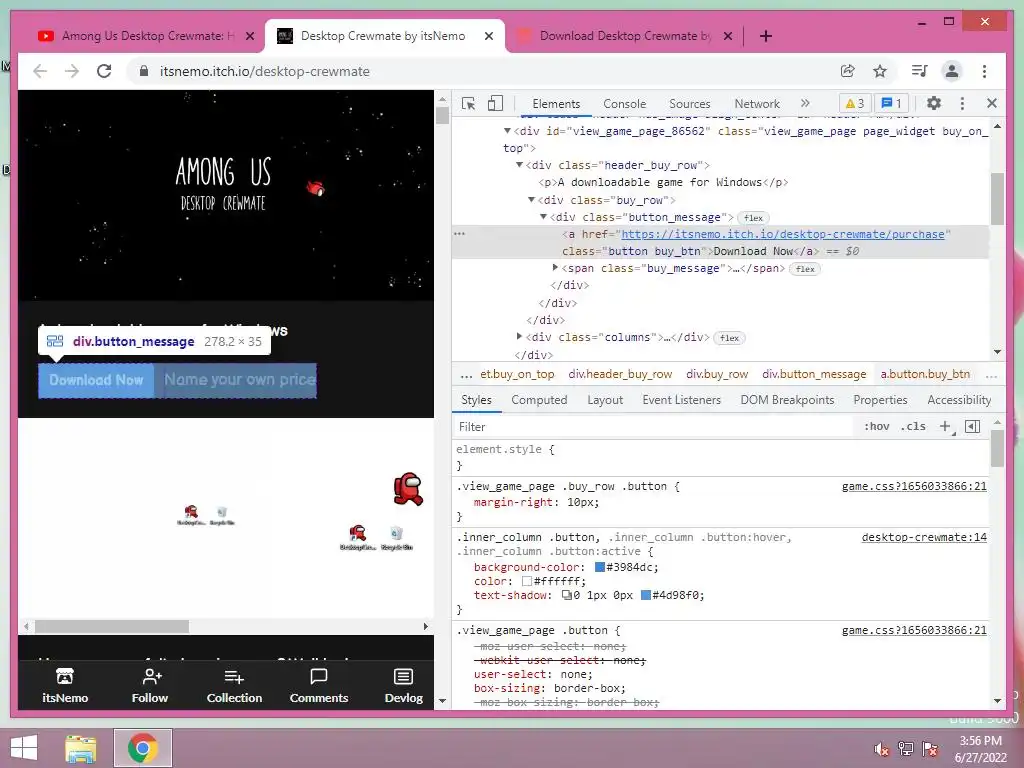Close the Download Desktop Crewmate tab
This screenshot has width=1024, height=768.
tap(728, 36)
